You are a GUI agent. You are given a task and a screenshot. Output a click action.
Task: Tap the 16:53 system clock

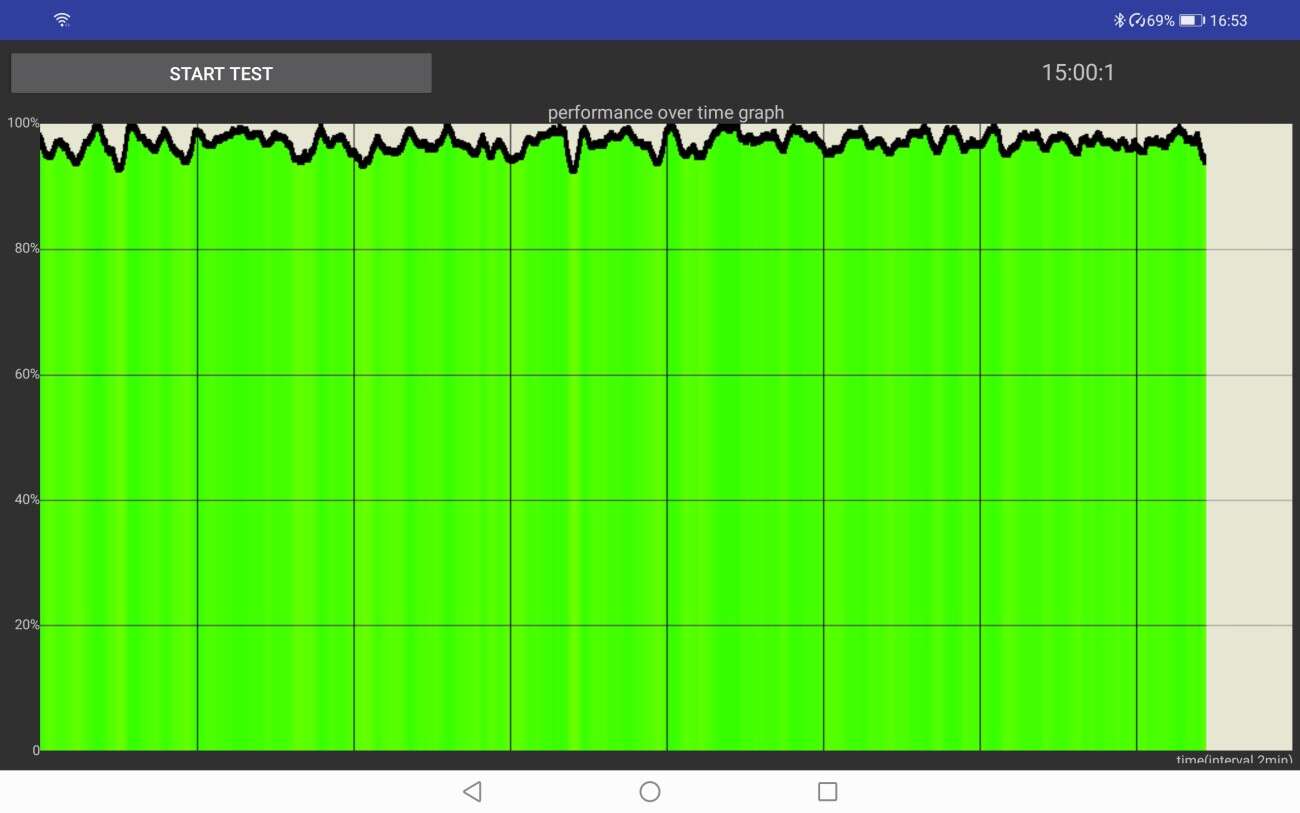point(1228,20)
